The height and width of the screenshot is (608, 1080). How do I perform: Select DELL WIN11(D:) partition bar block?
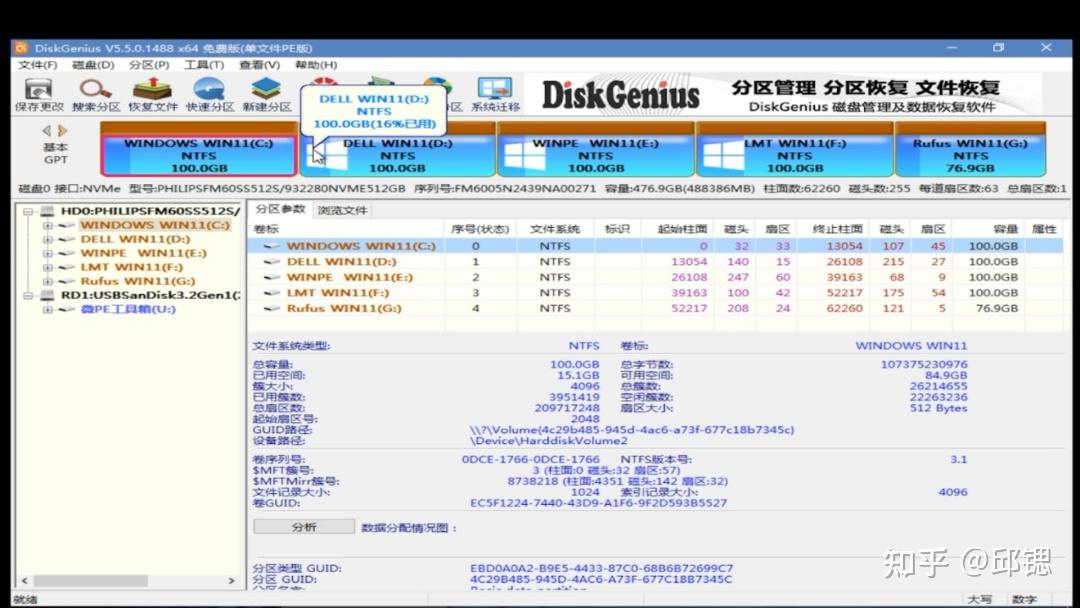[397, 155]
